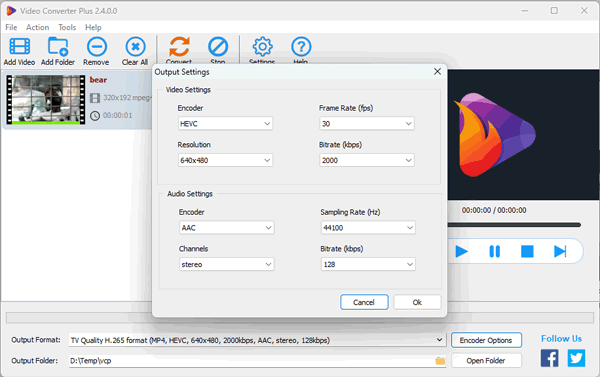Click the clock icon beside 00:00:01
This screenshot has width=600, height=377.
tap(95, 116)
